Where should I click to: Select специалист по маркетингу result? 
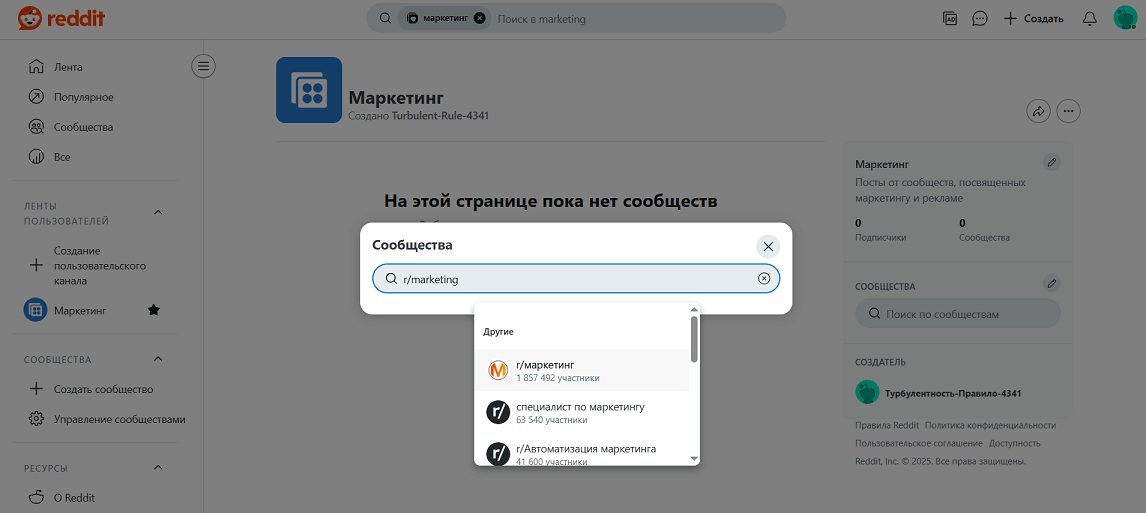[582, 413]
